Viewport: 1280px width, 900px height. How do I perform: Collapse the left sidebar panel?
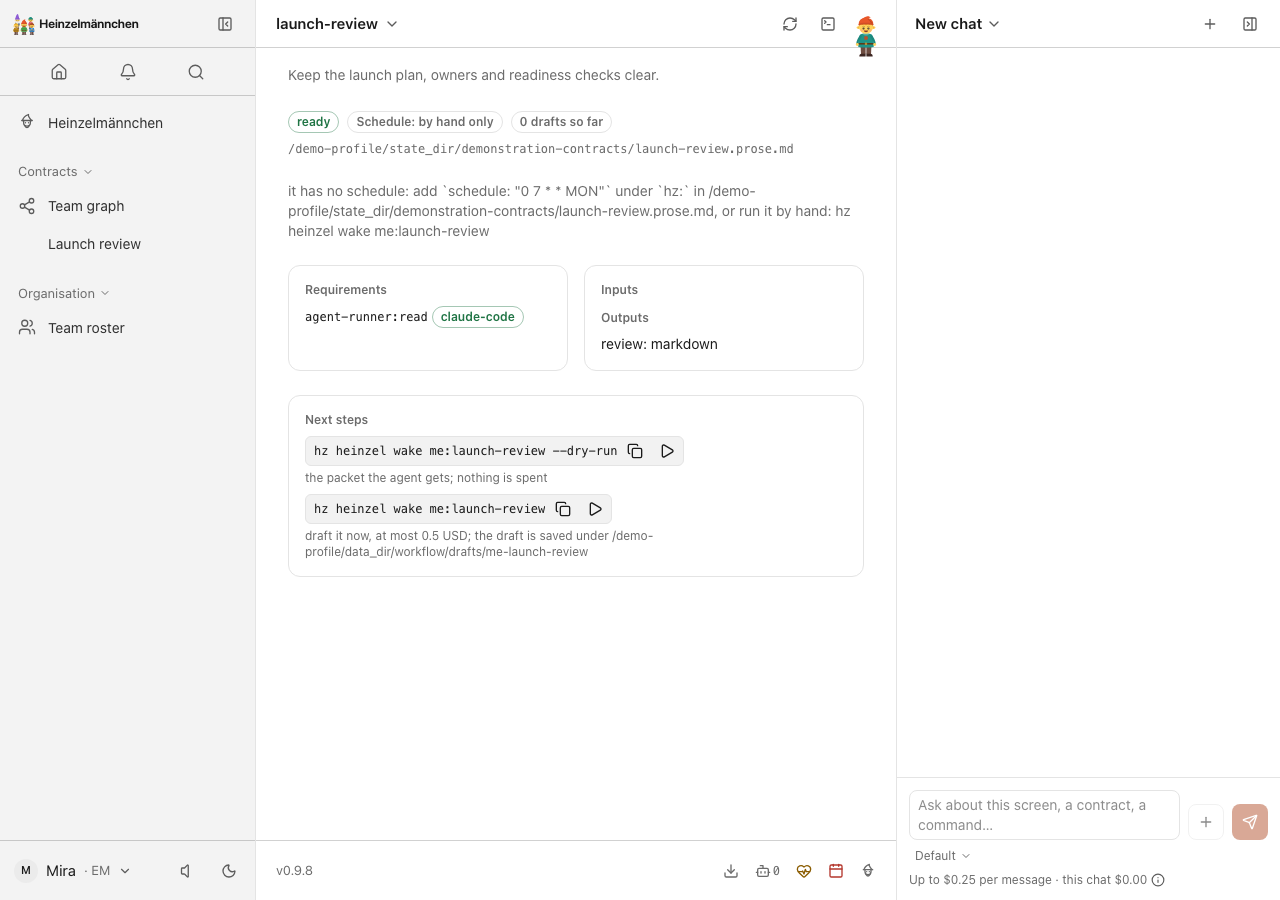coord(225,24)
